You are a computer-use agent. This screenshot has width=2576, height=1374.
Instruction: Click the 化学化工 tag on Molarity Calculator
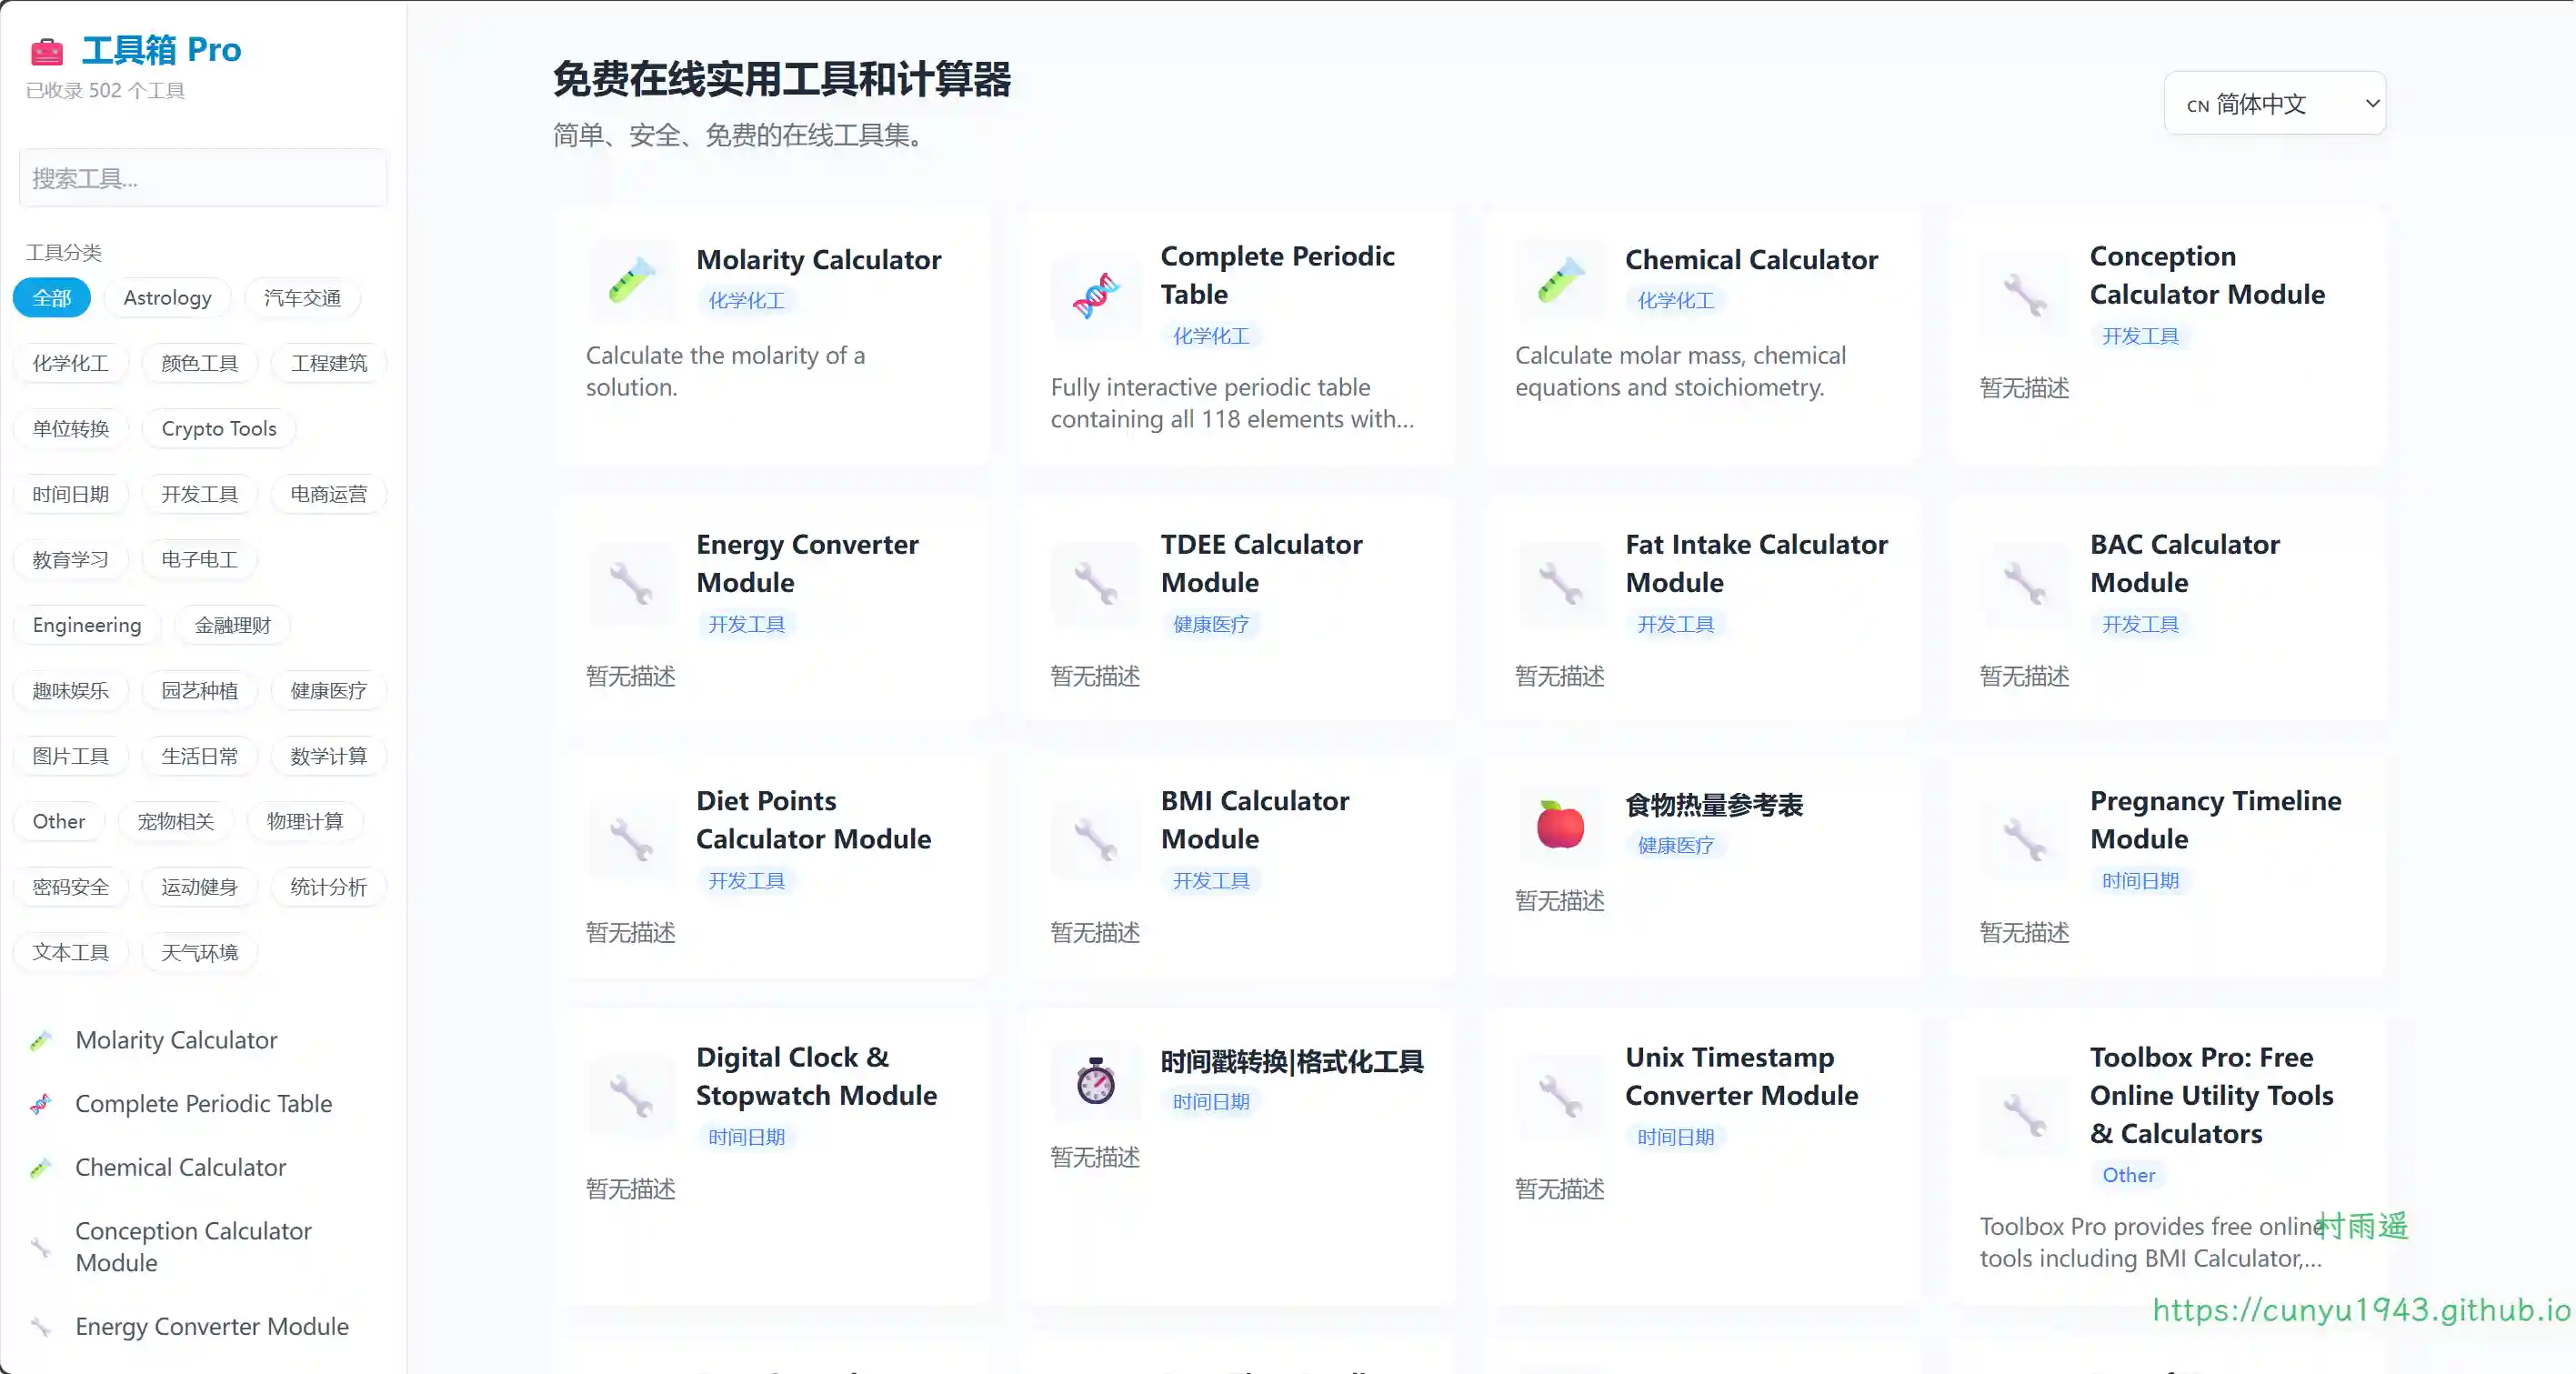coord(746,300)
